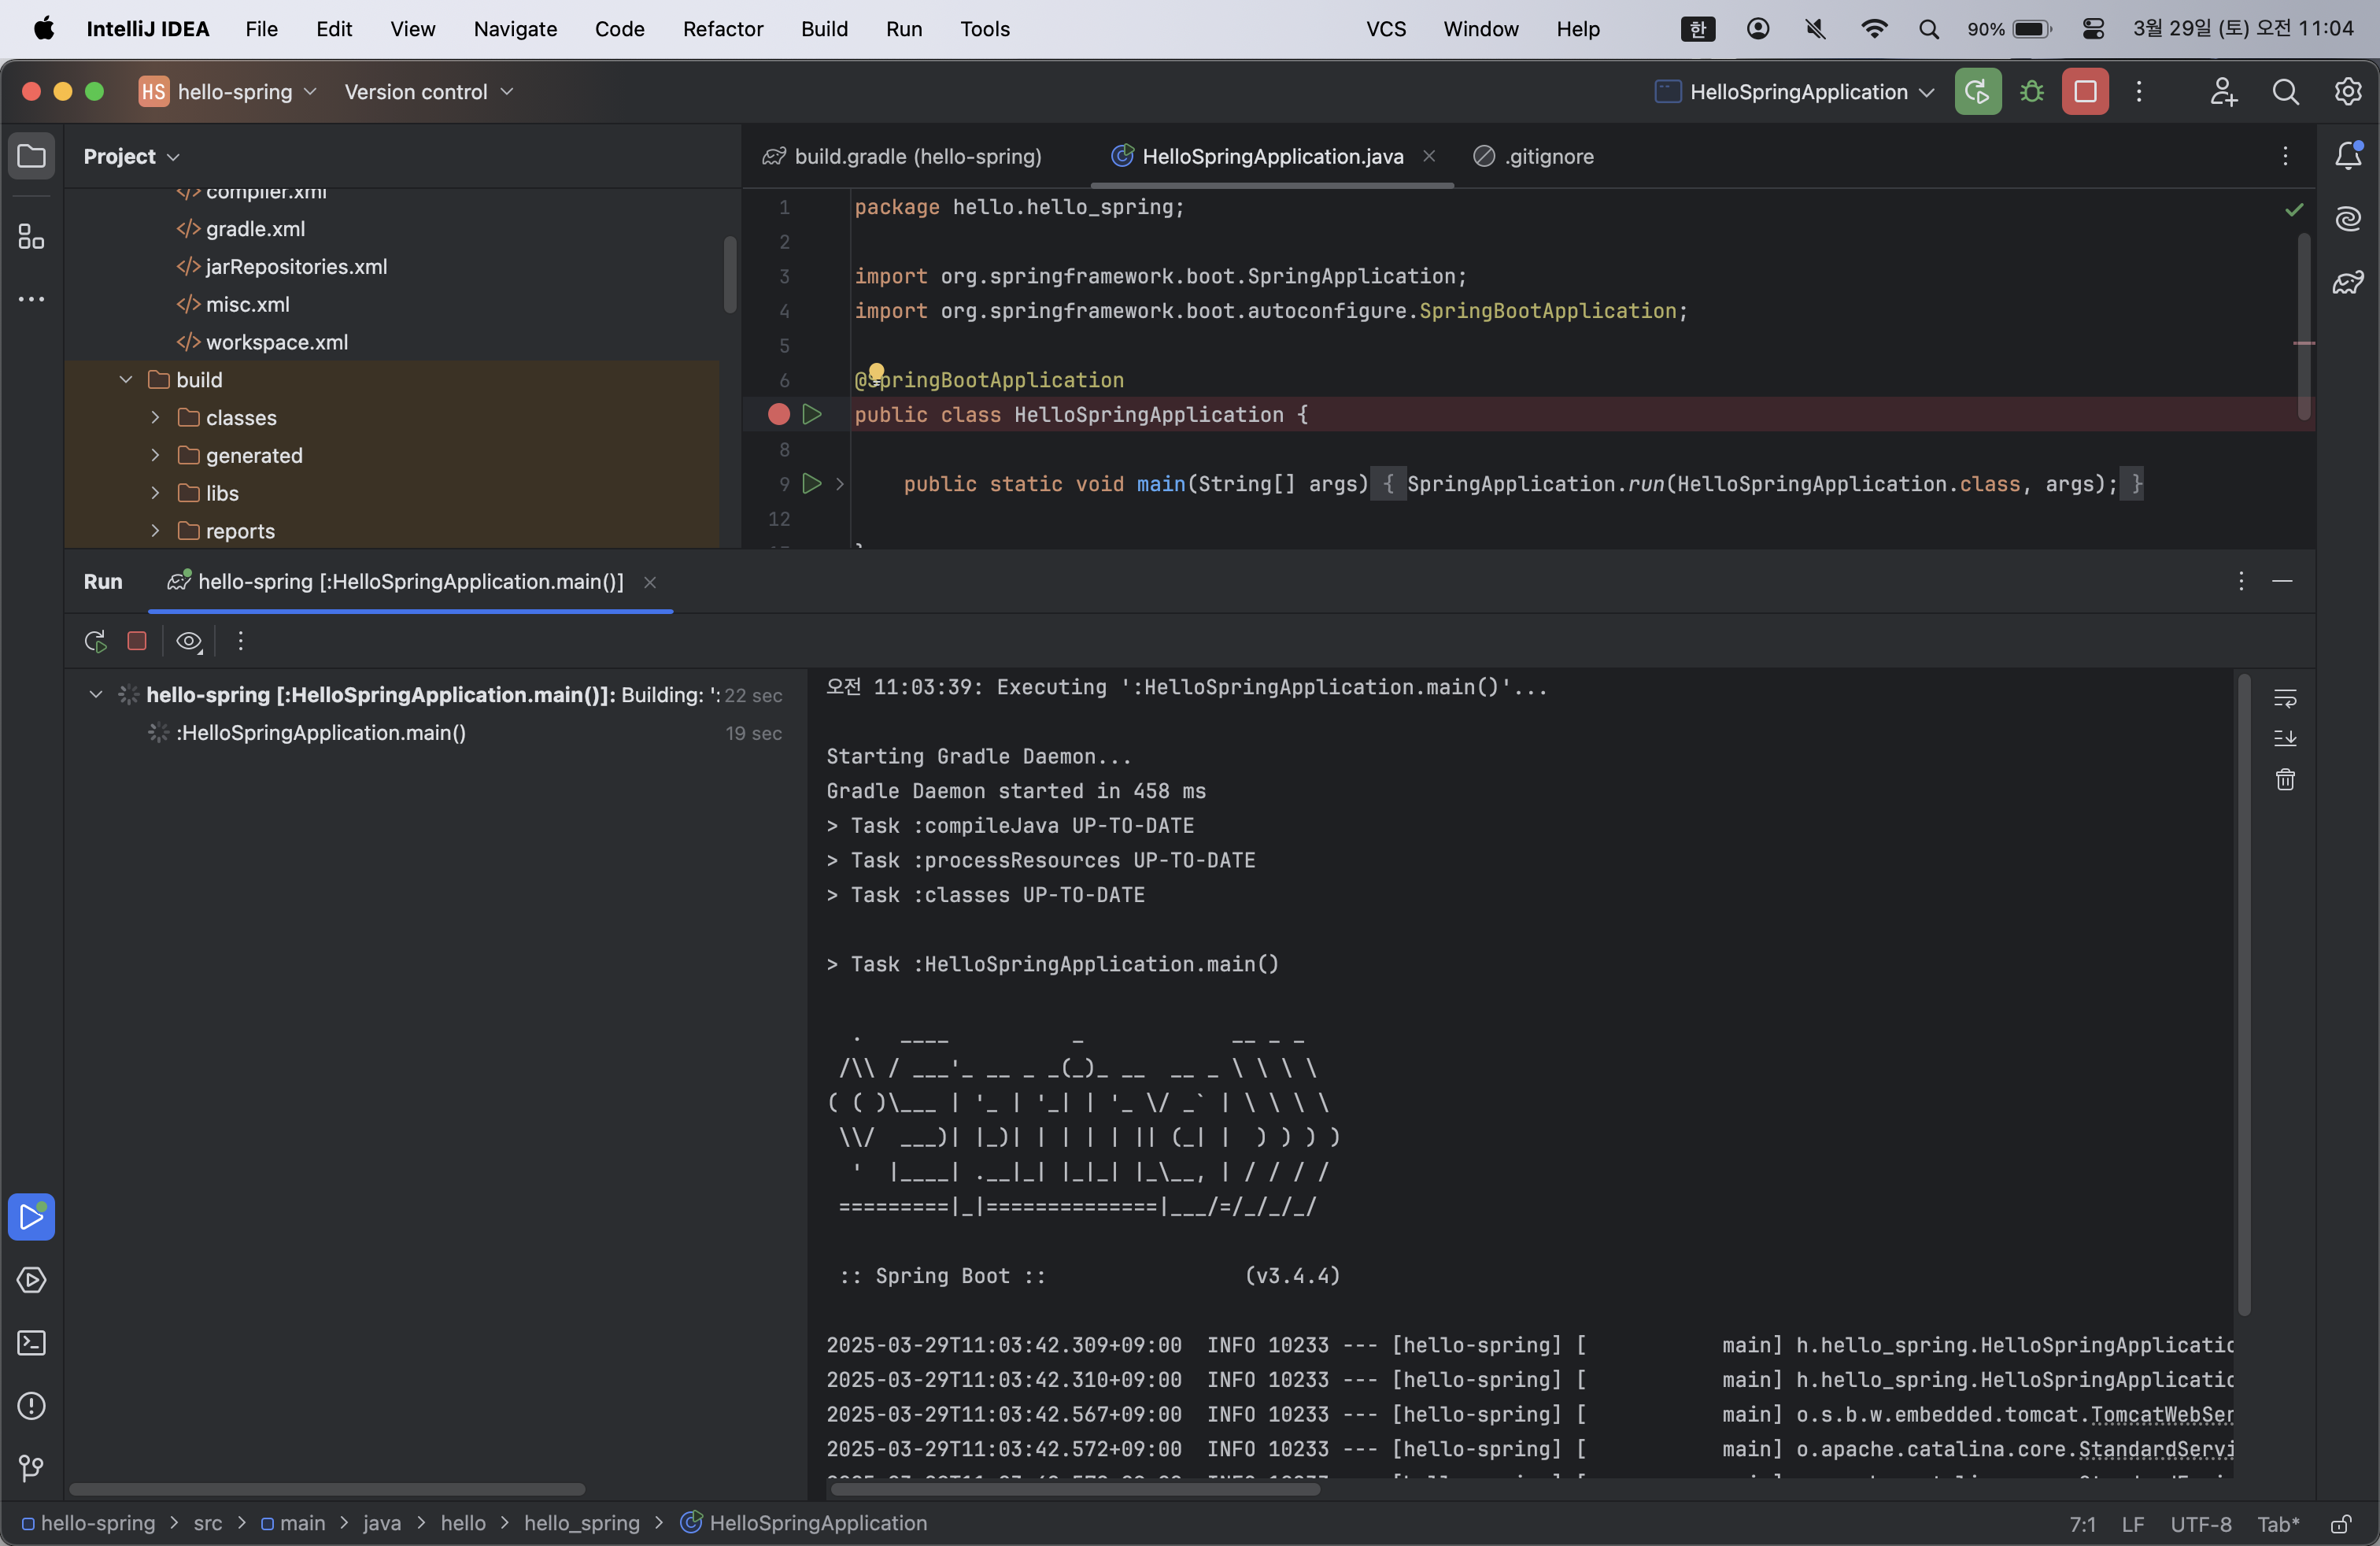The image size is (2380, 1546).
Task: Collapse the build folder
Action: tap(126, 380)
